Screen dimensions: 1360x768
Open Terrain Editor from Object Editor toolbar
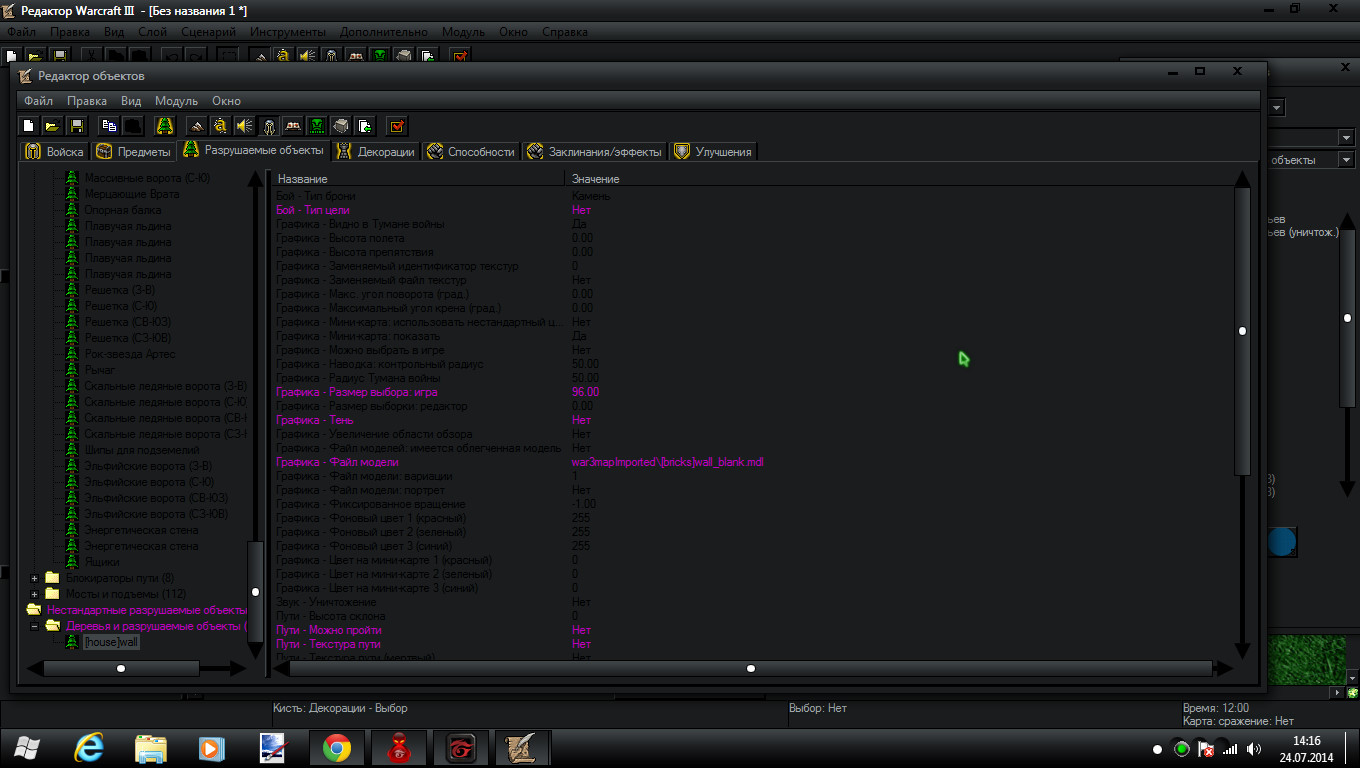196,126
